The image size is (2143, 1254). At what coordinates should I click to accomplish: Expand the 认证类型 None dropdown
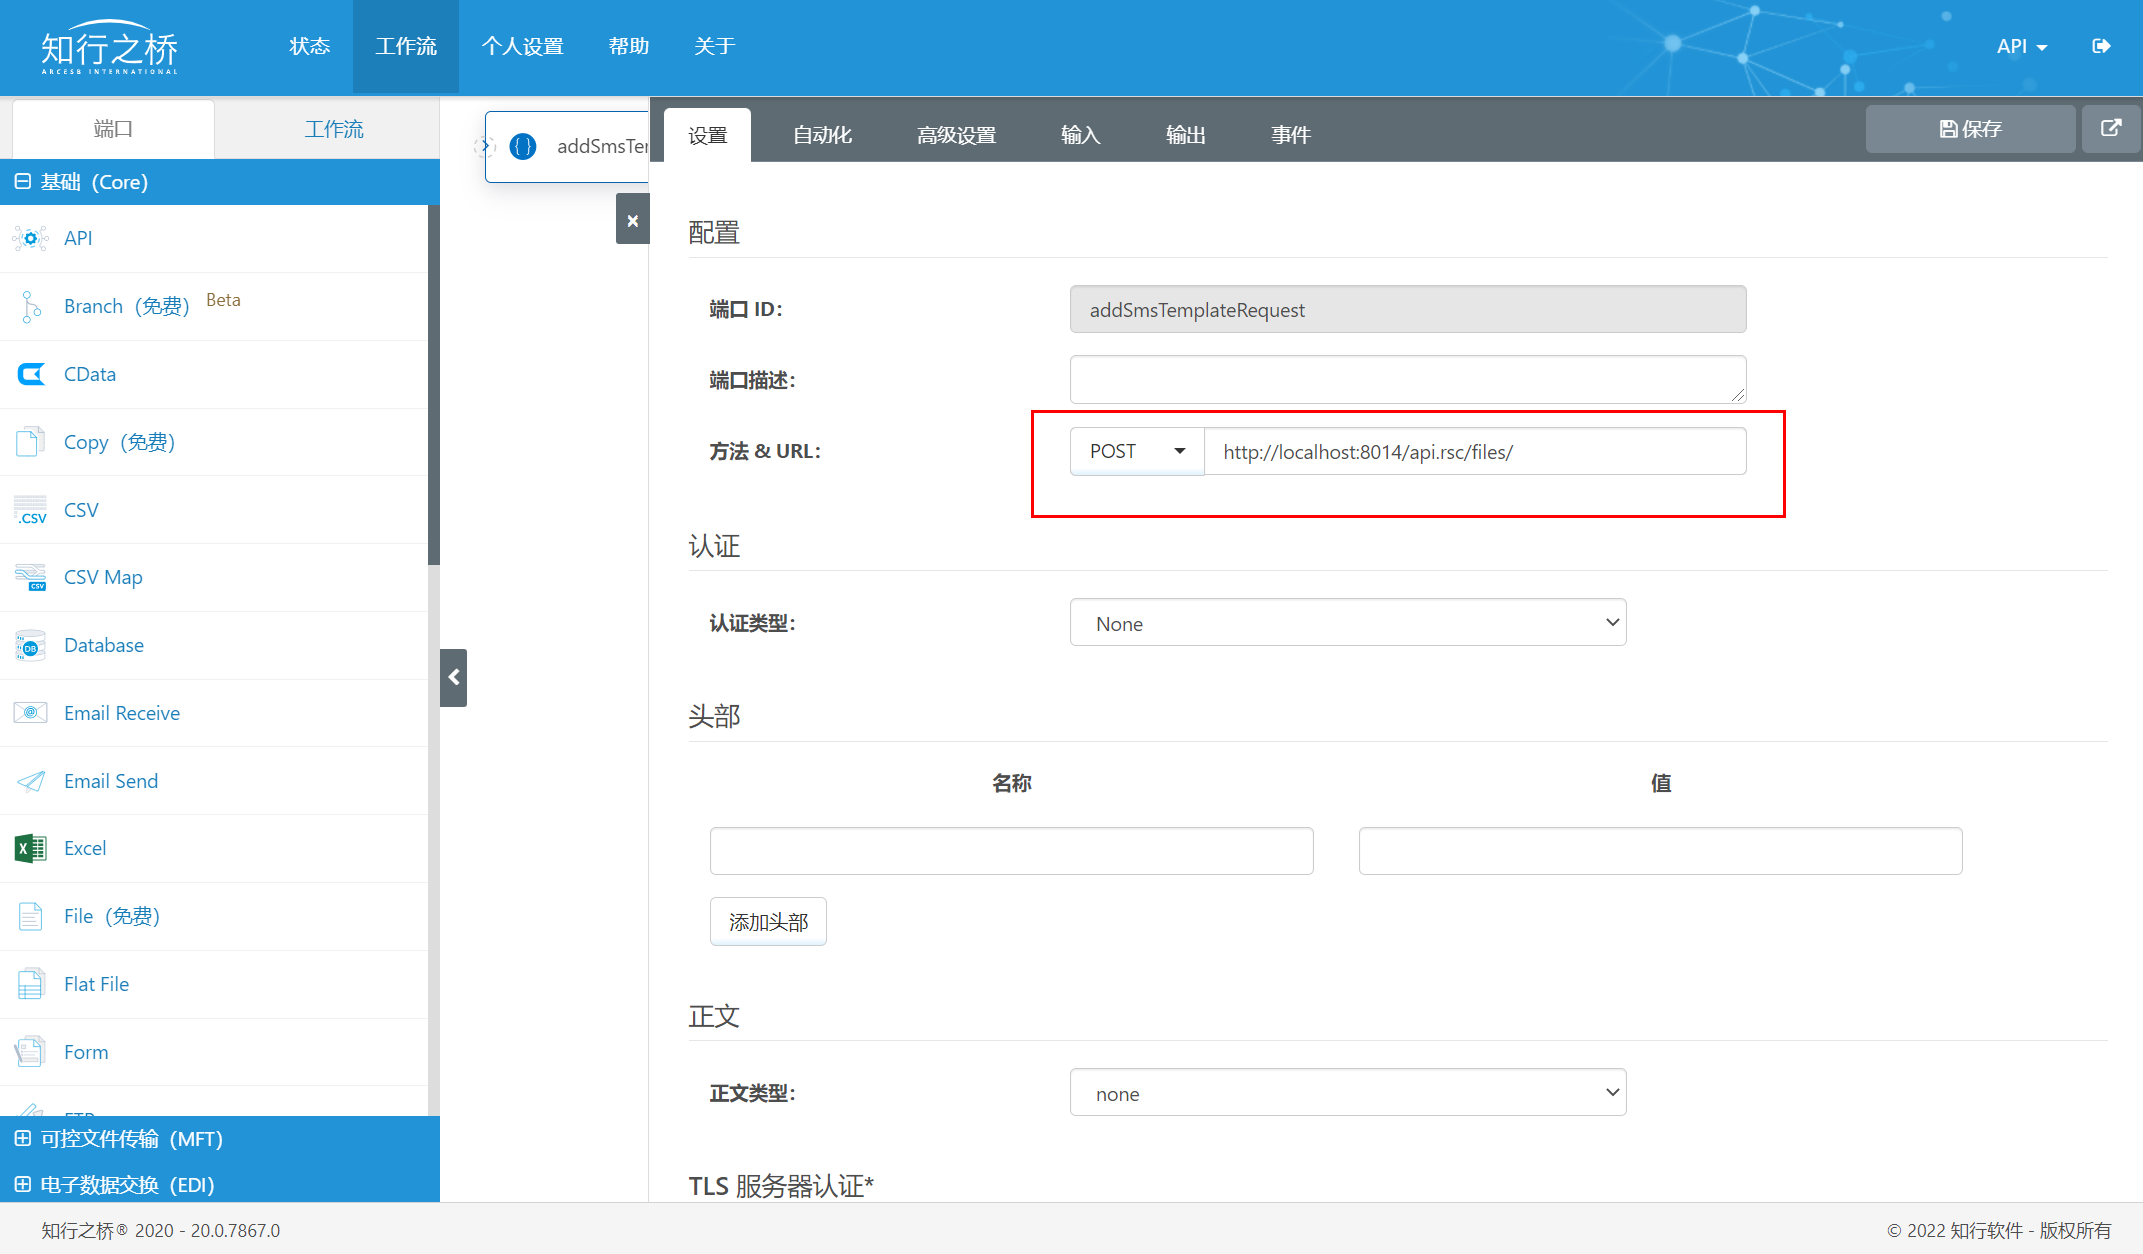point(1349,623)
